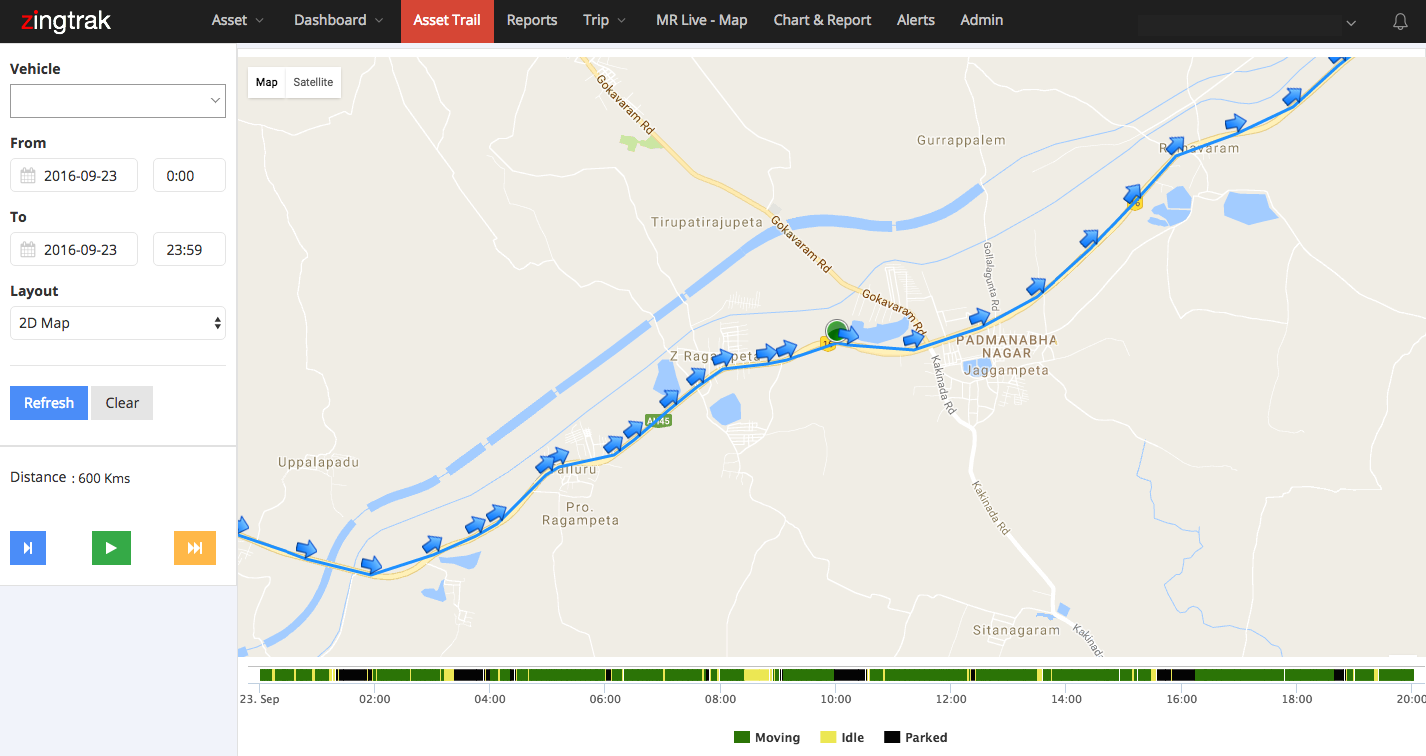Click the green vehicle position marker on map

pyautogui.click(x=837, y=331)
